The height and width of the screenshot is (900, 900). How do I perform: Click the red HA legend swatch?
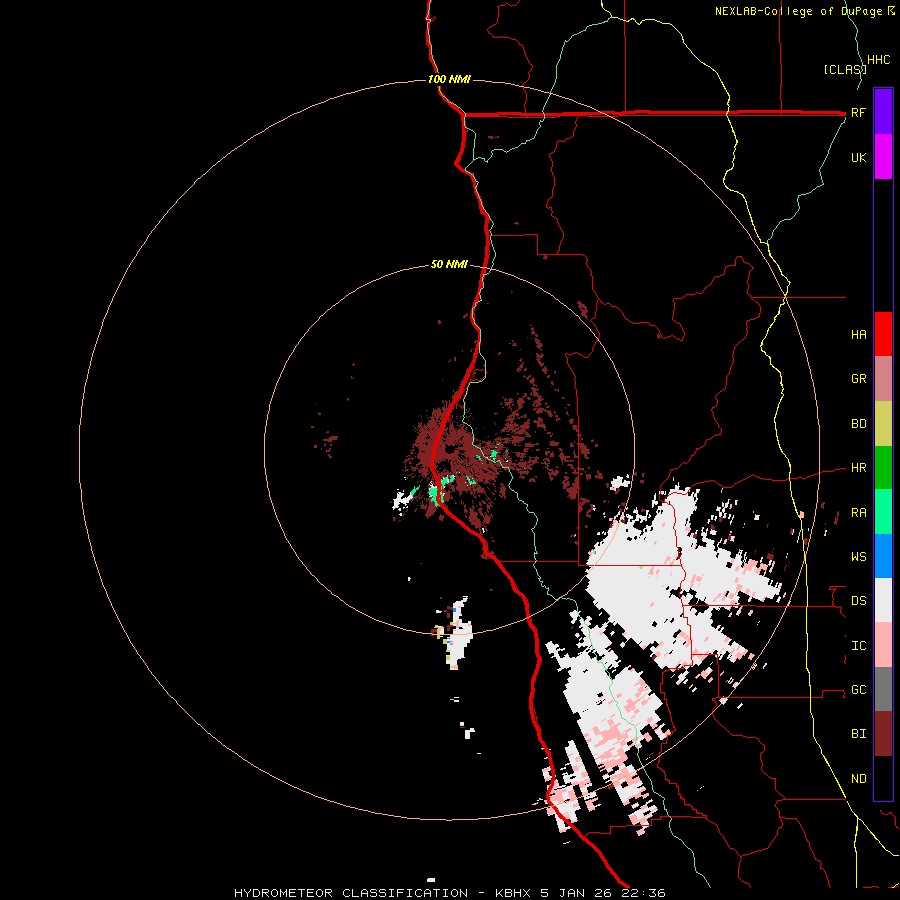point(883,334)
